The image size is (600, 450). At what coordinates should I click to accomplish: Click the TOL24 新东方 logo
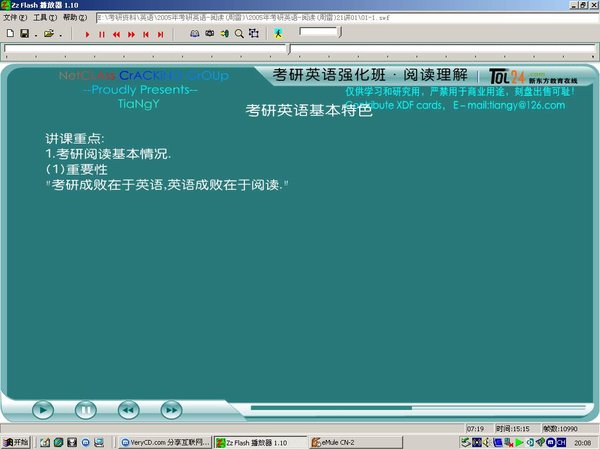click(x=533, y=77)
